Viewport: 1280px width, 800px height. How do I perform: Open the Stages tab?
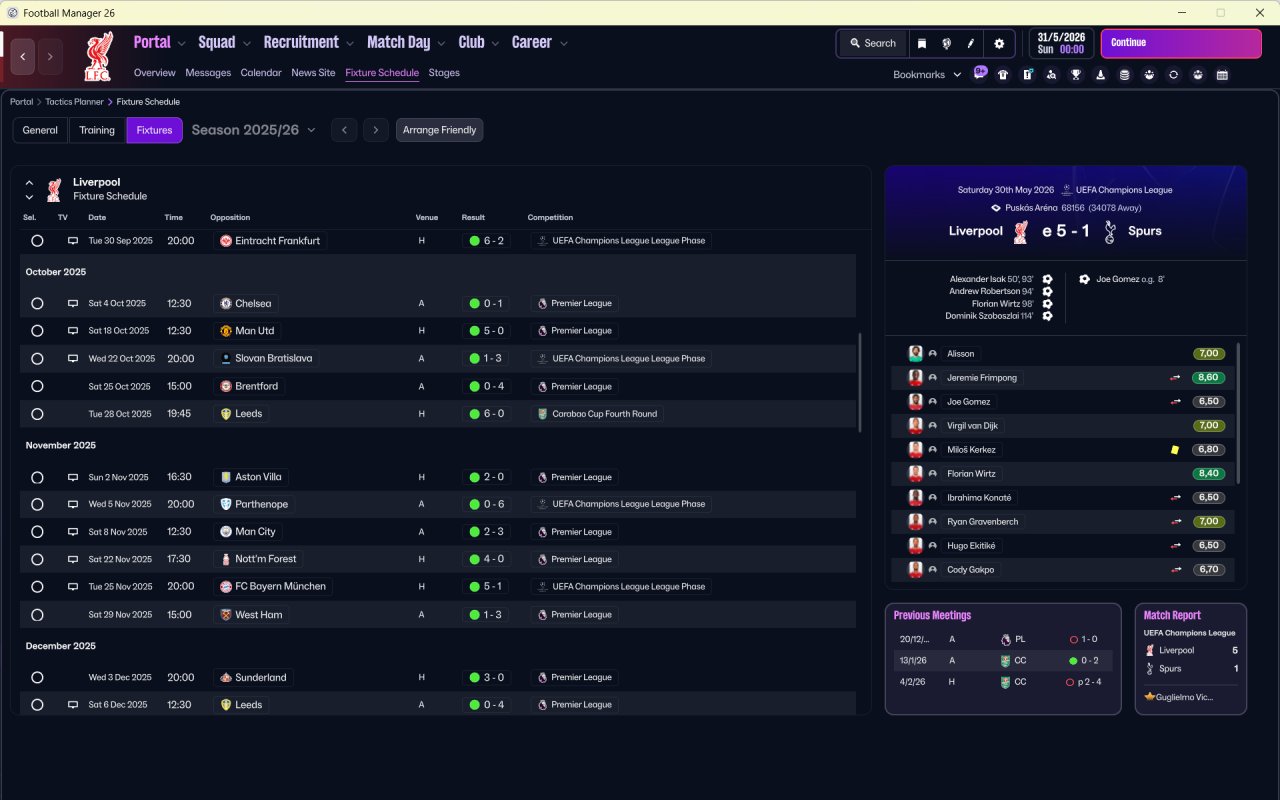pyautogui.click(x=444, y=73)
